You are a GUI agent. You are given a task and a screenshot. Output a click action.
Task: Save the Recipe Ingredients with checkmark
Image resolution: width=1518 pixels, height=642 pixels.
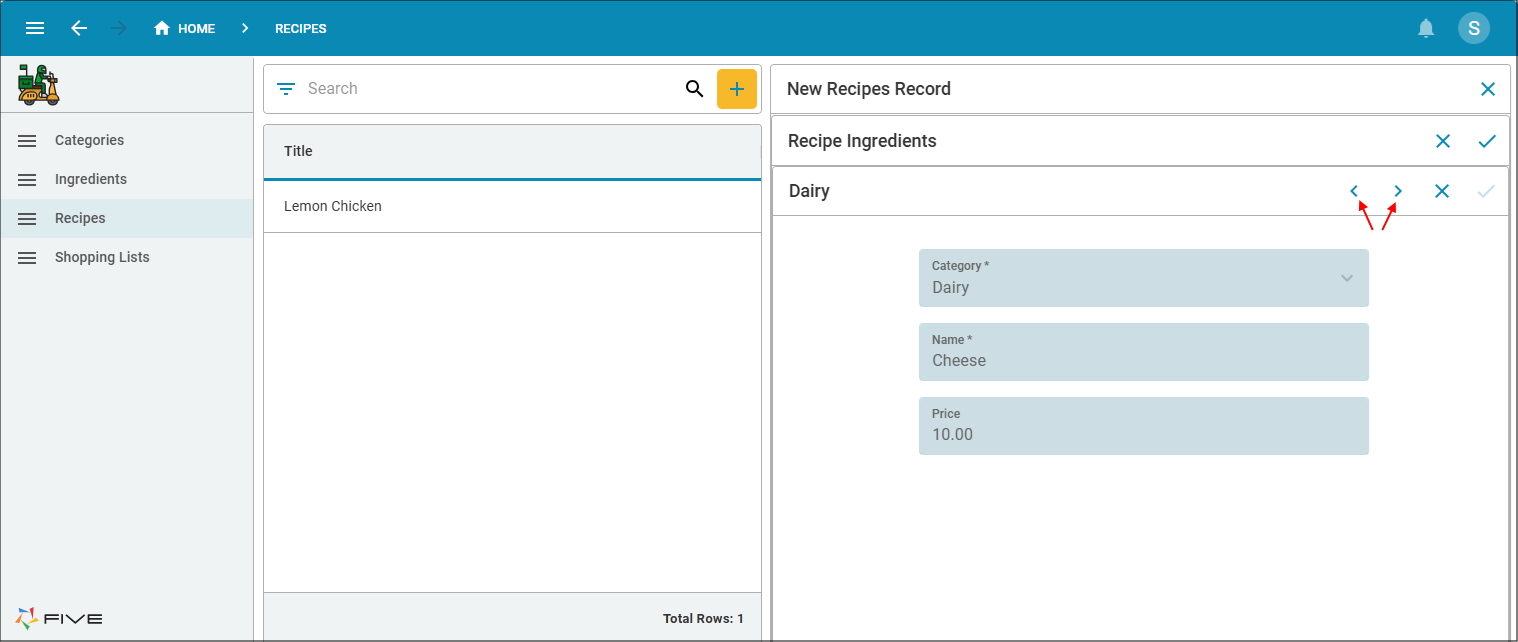click(x=1486, y=141)
